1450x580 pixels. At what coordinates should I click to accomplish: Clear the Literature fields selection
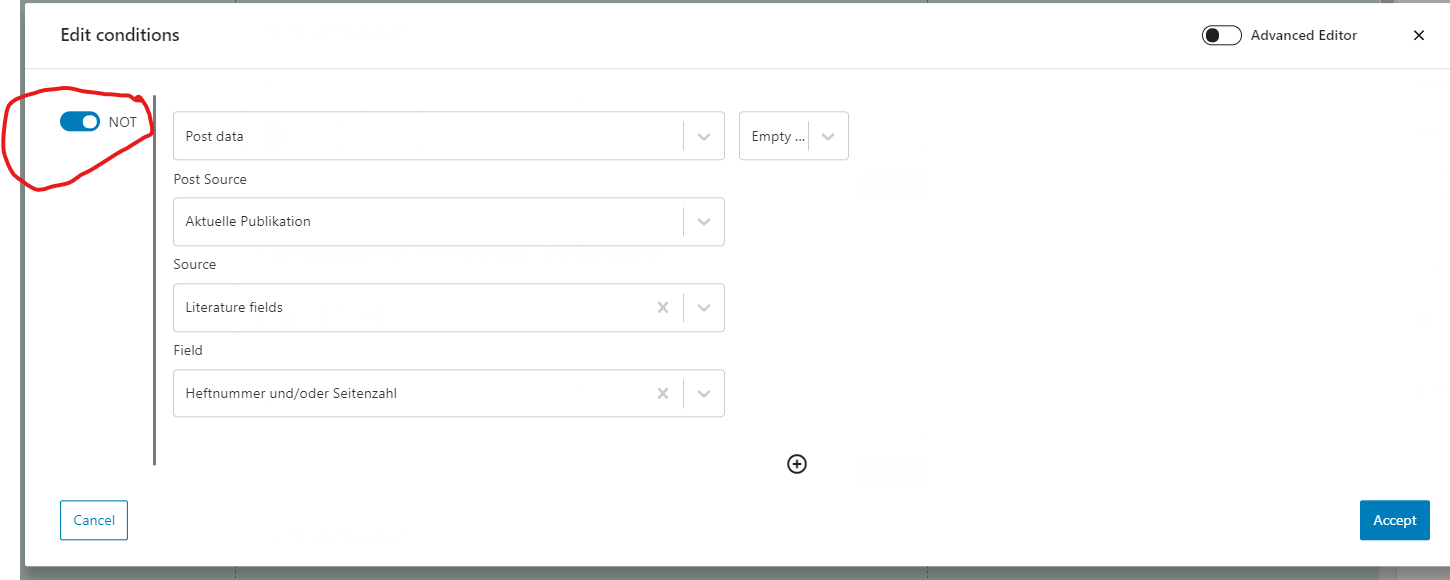[662, 308]
